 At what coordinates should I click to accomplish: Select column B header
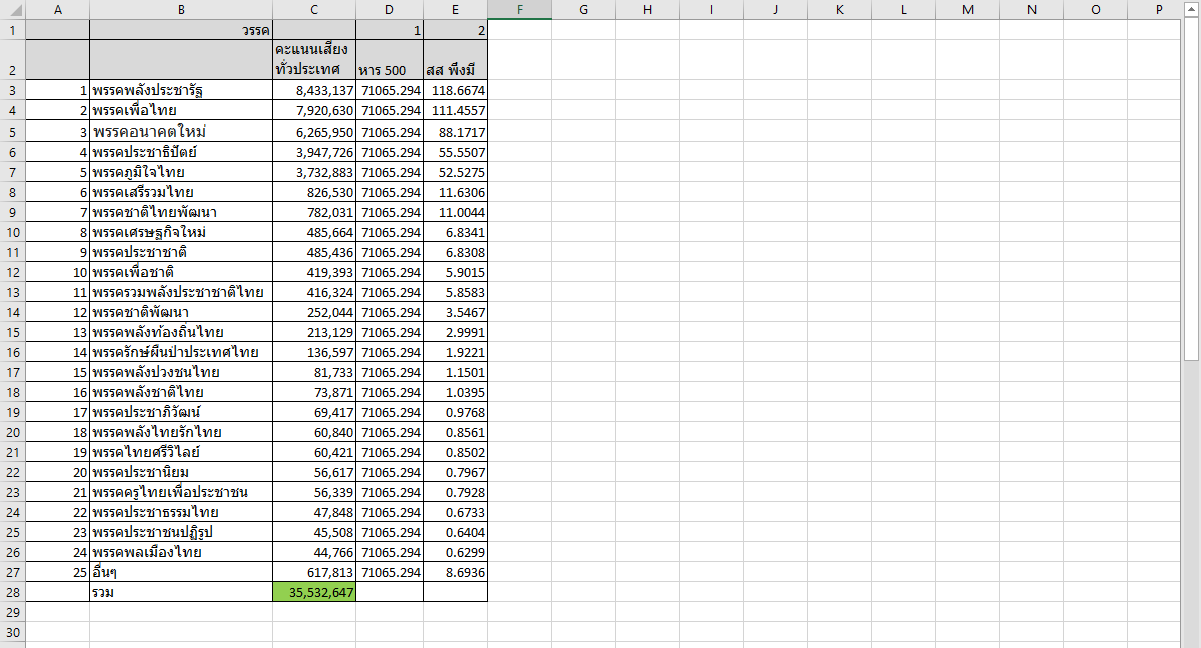[x=181, y=9]
